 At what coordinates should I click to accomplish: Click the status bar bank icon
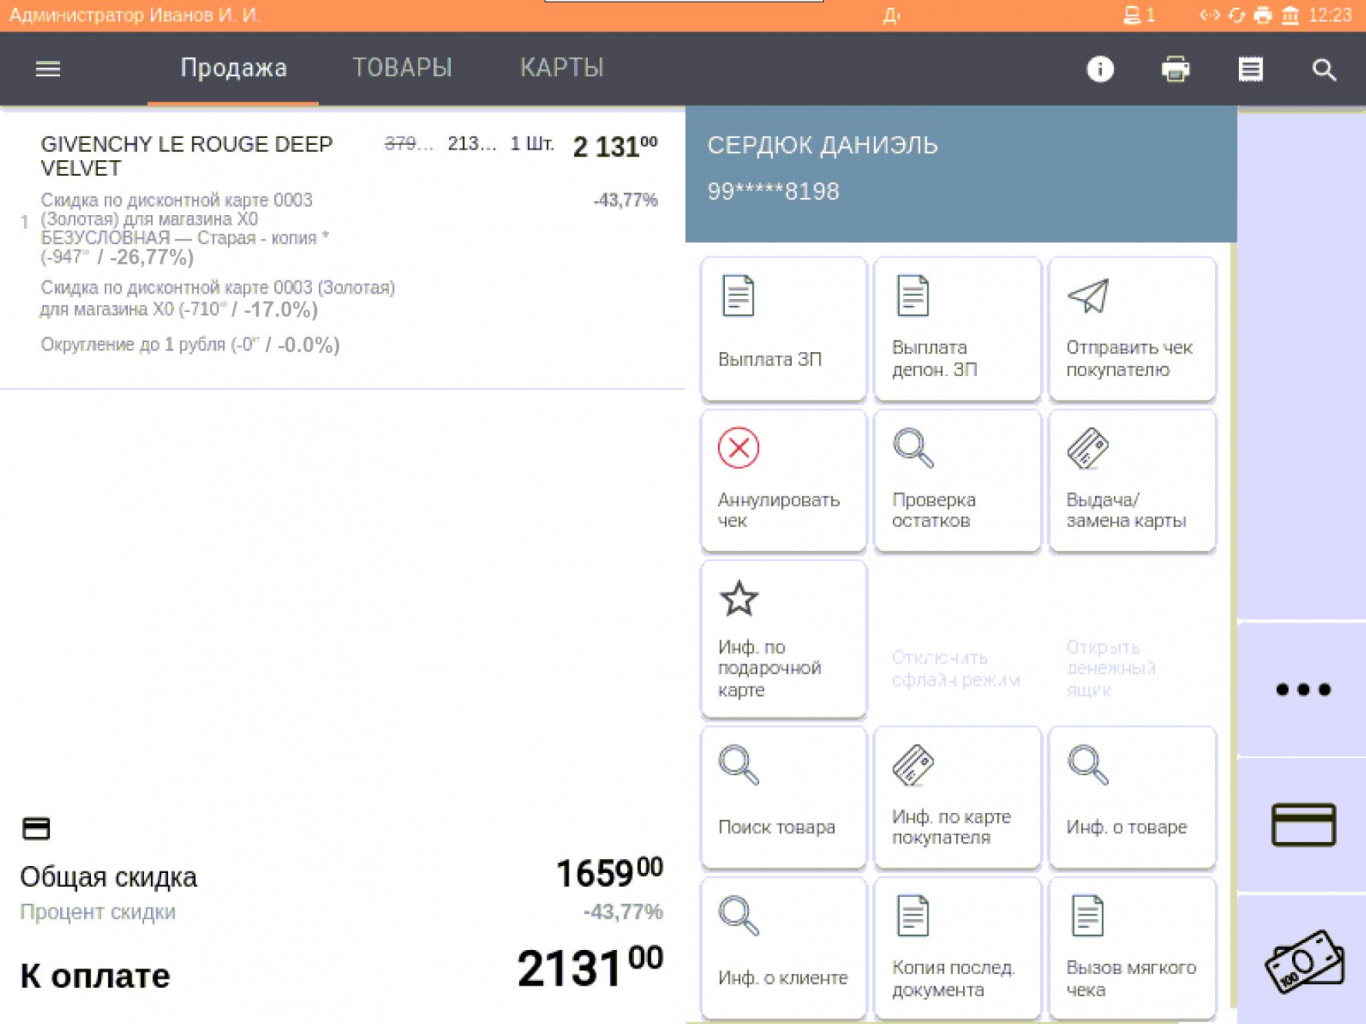1291,15
